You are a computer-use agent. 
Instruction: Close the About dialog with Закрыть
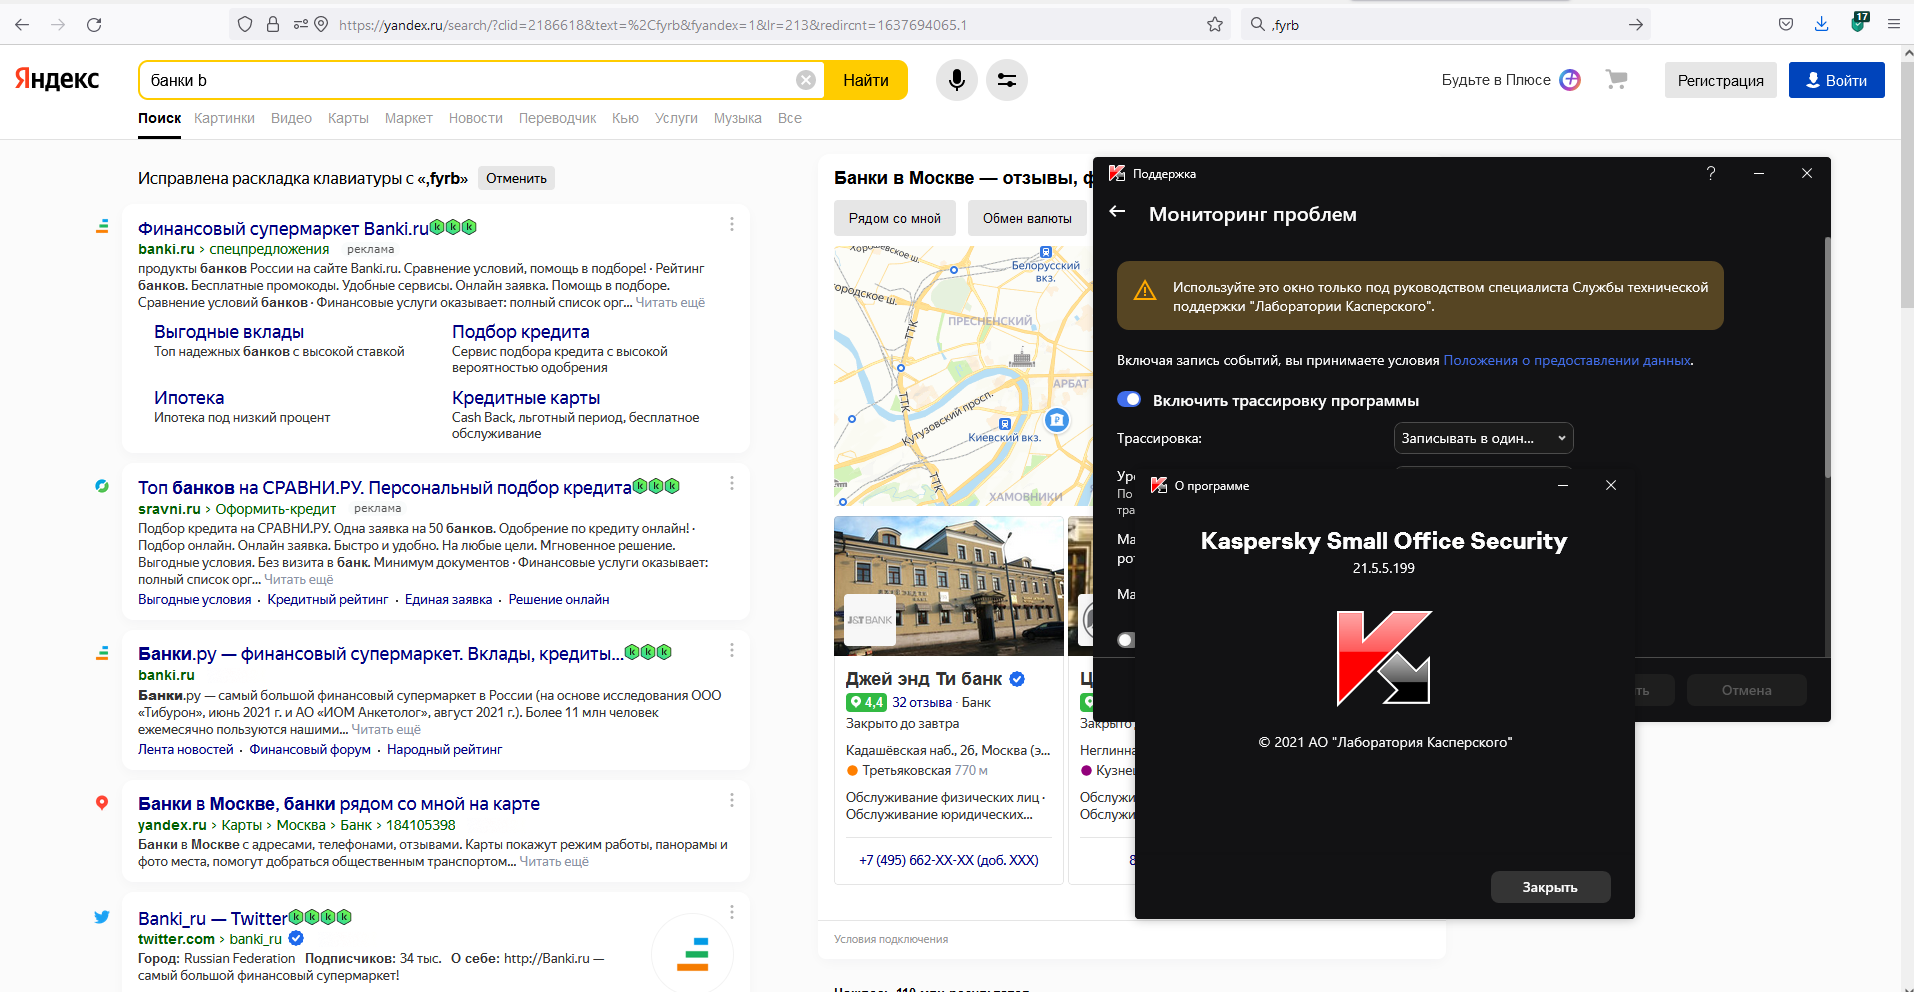tap(1550, 887)
